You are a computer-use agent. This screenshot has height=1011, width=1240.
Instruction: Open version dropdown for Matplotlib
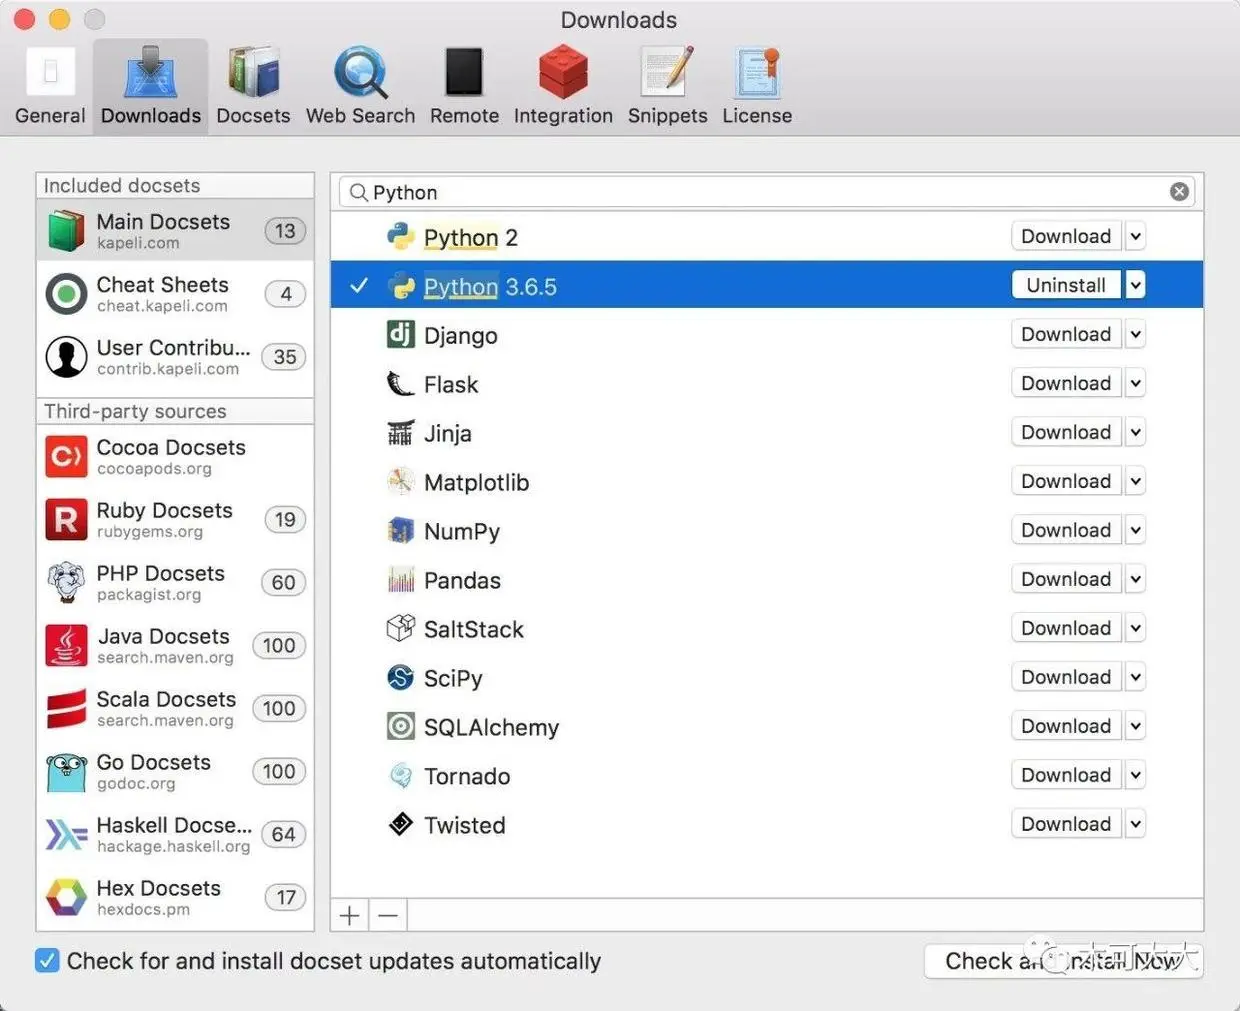coord(1135,481)
